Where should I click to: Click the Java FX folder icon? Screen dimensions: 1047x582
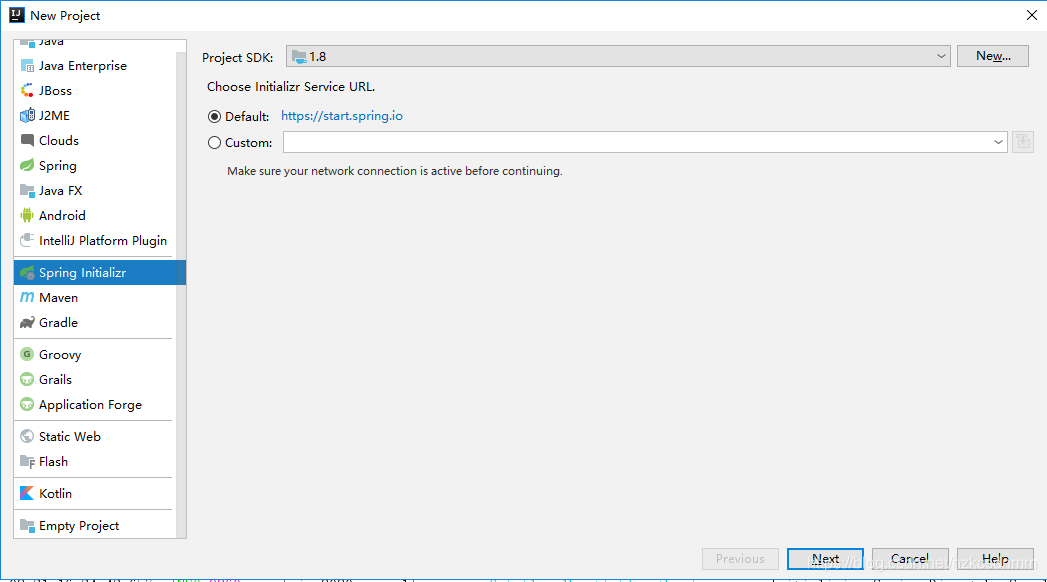pyautogui.click(x=27, y=190)
